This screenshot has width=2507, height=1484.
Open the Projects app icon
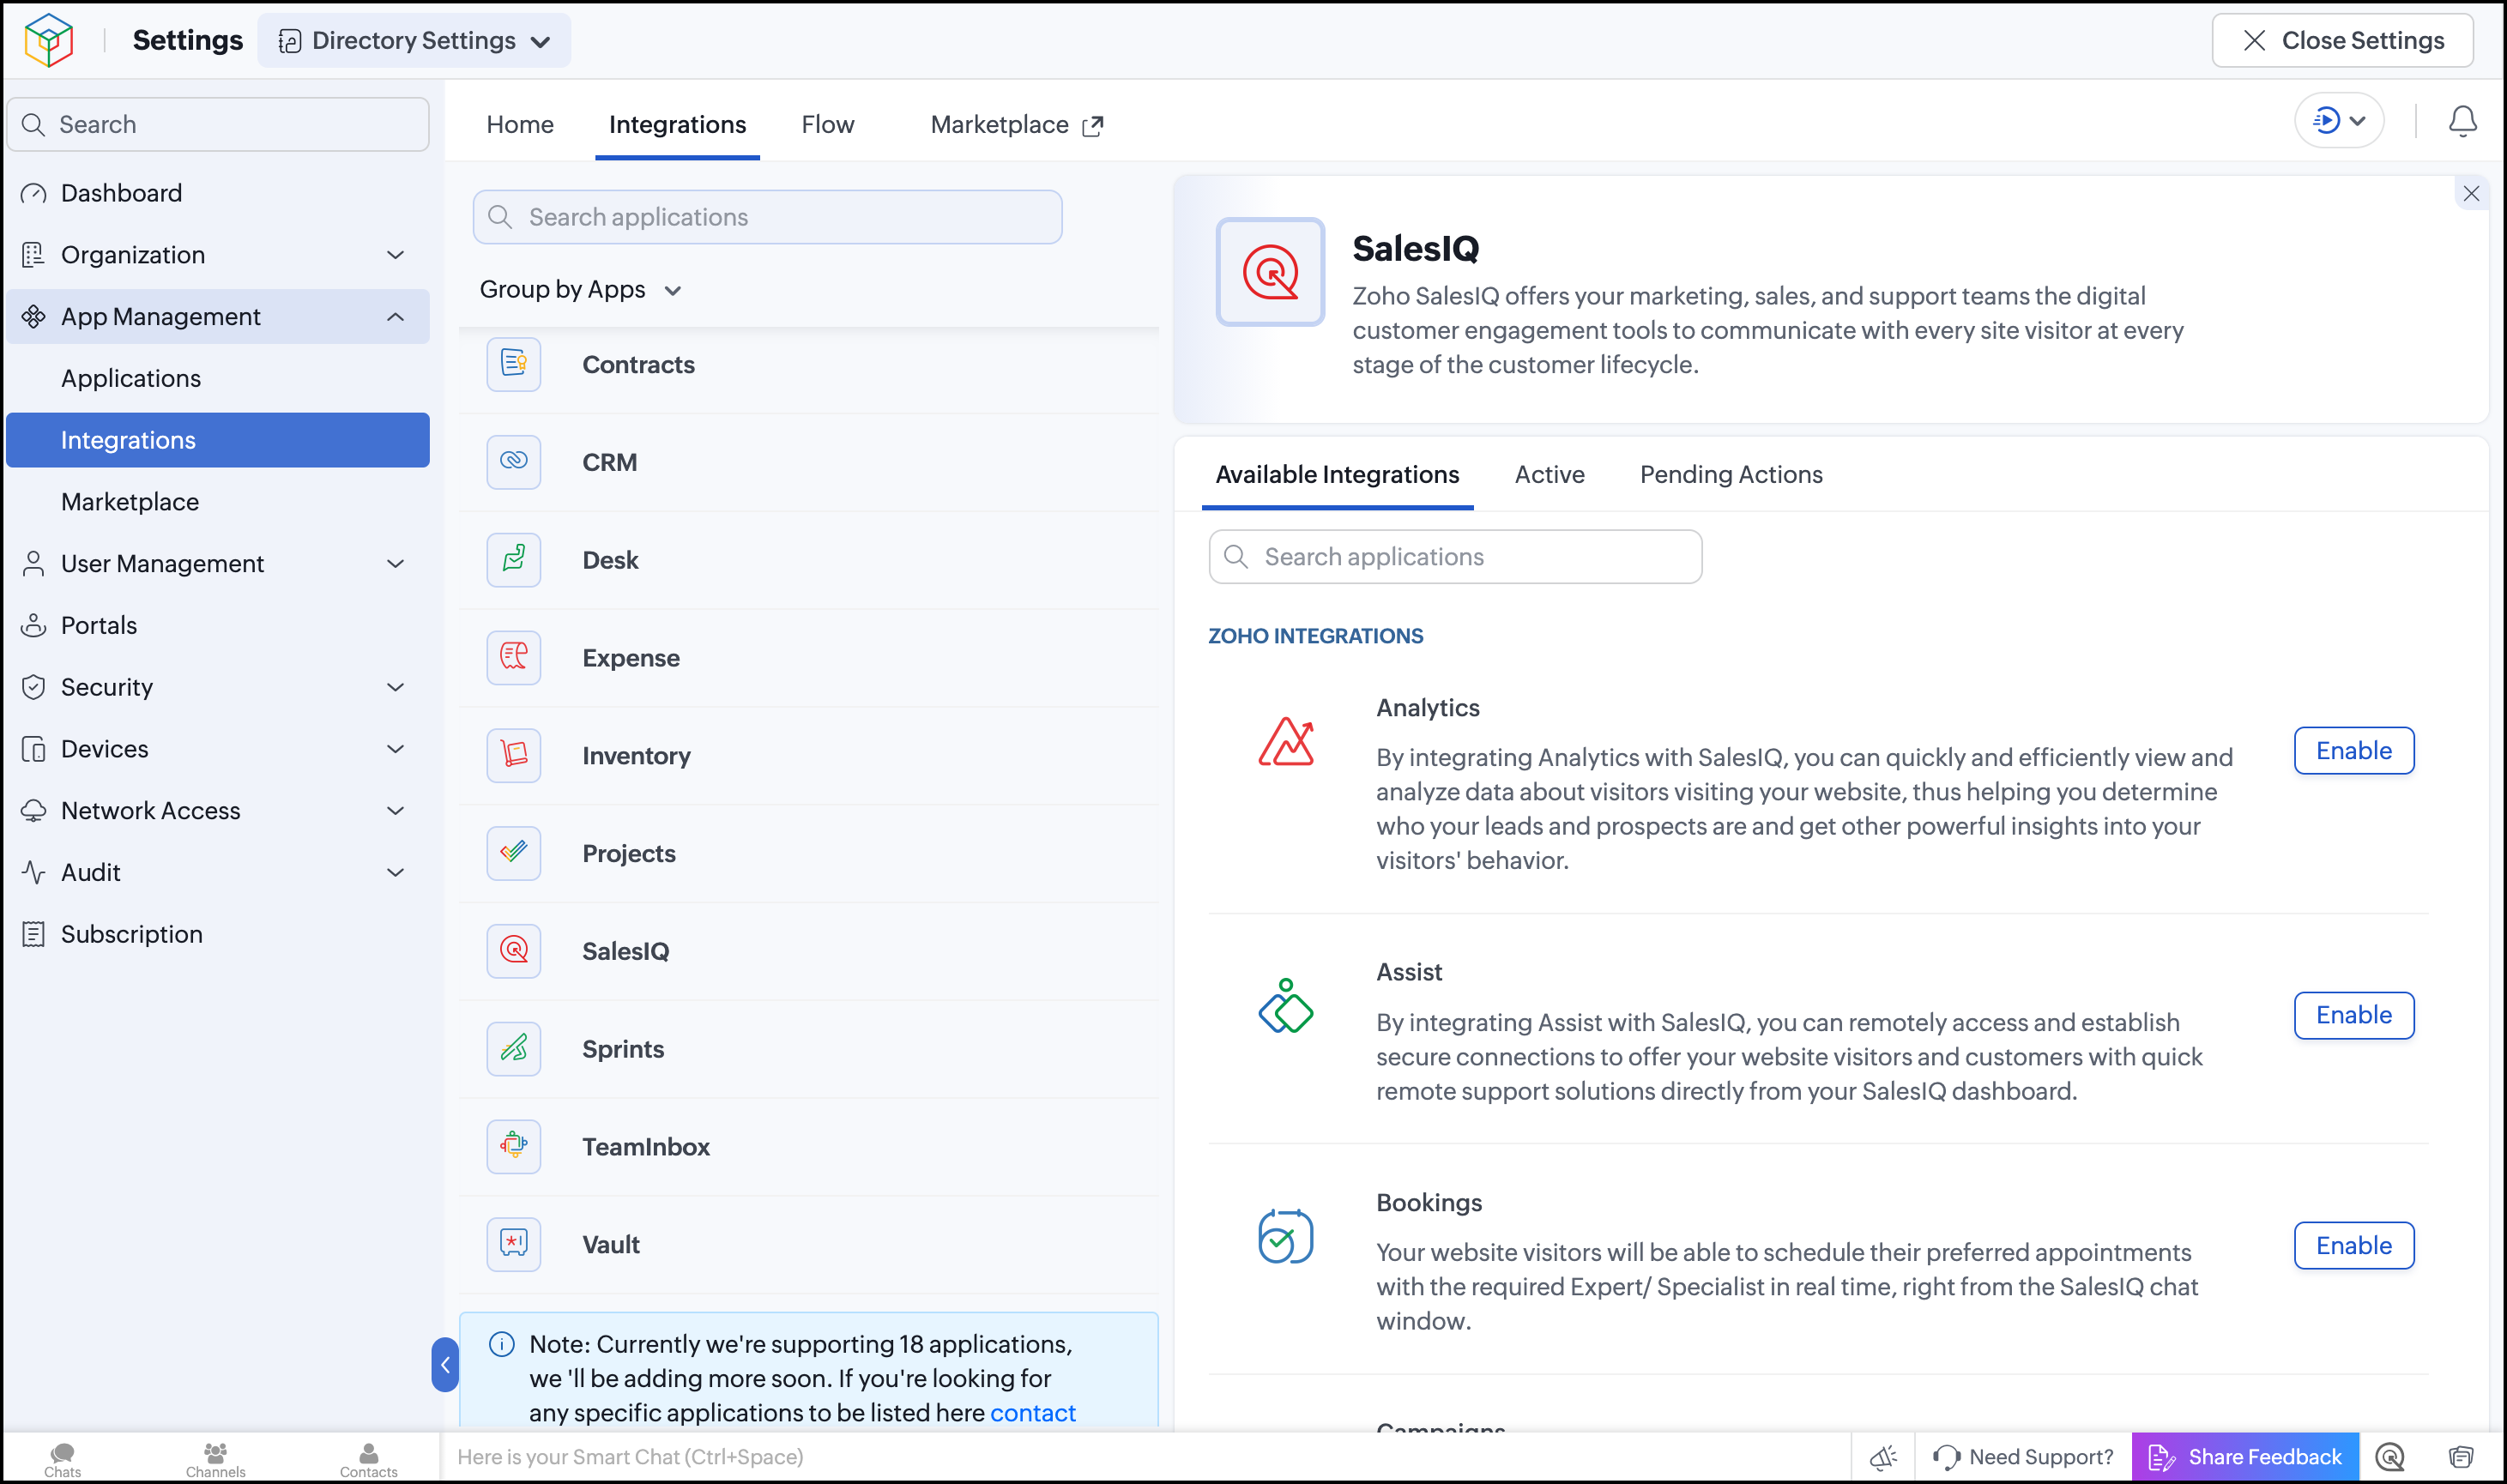[513, 853]
